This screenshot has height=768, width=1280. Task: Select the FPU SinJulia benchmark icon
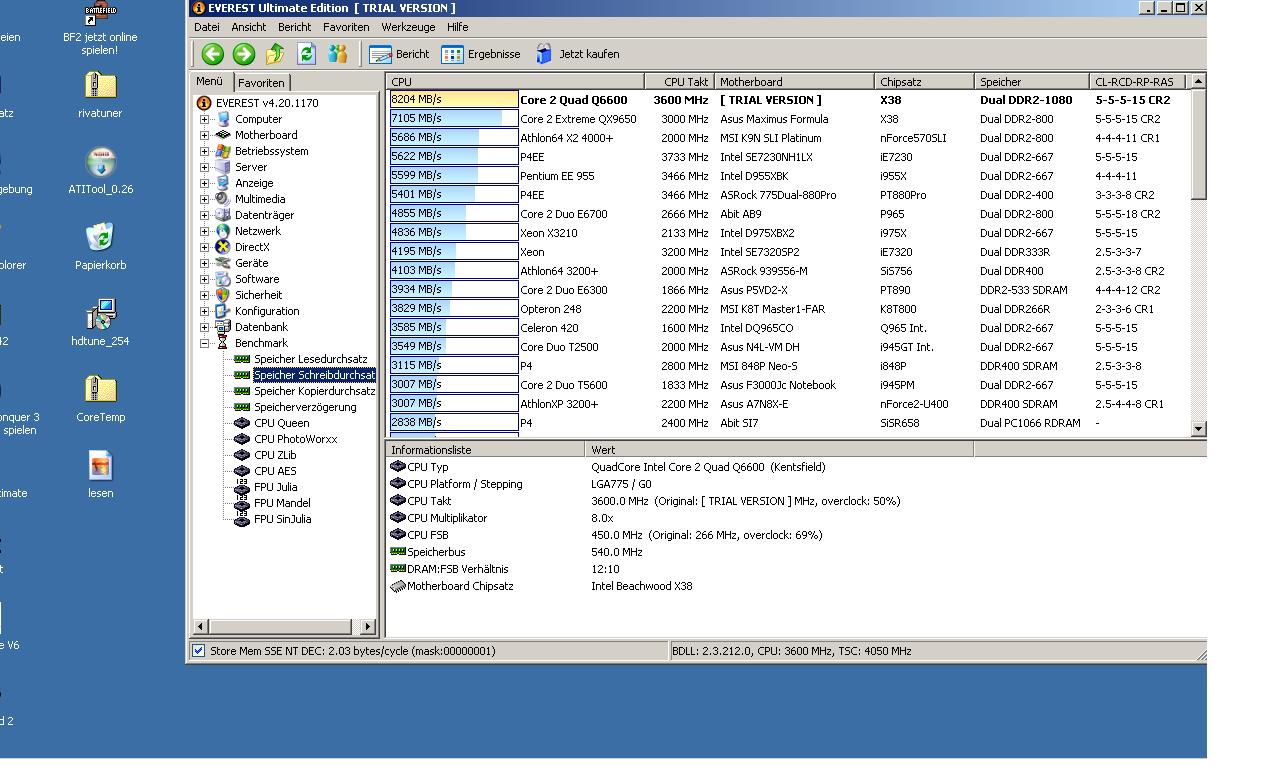coord(242,519)
